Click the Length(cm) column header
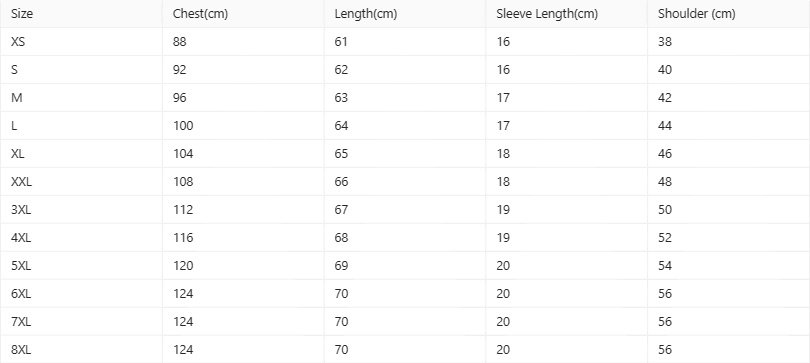810x363 pixels. [366, 14]
